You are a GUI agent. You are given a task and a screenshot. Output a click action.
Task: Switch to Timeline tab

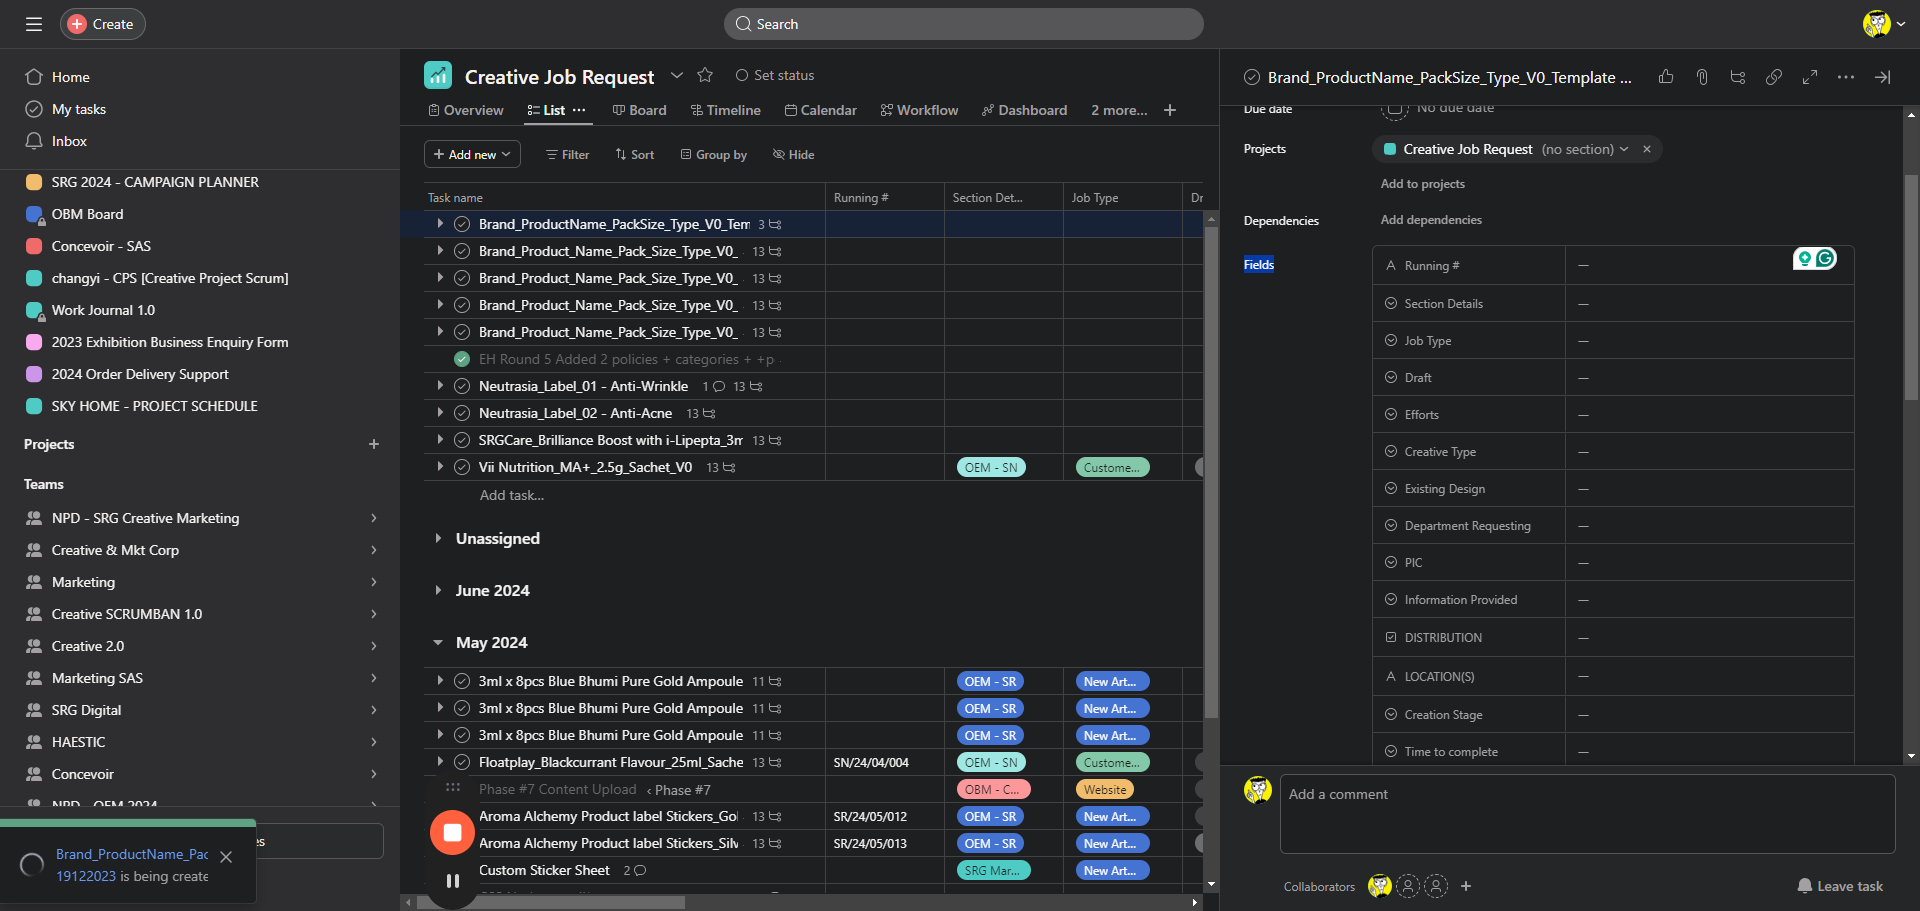726,110
